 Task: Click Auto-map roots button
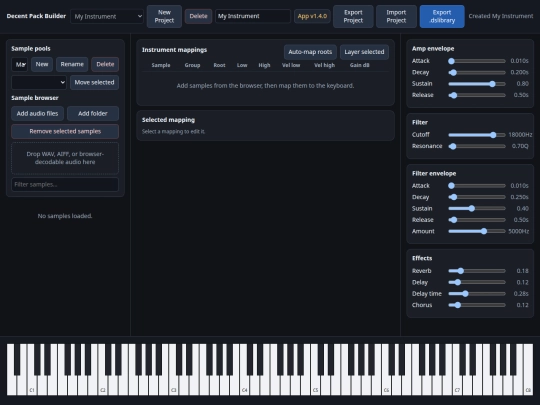click(x=310, y=52)
